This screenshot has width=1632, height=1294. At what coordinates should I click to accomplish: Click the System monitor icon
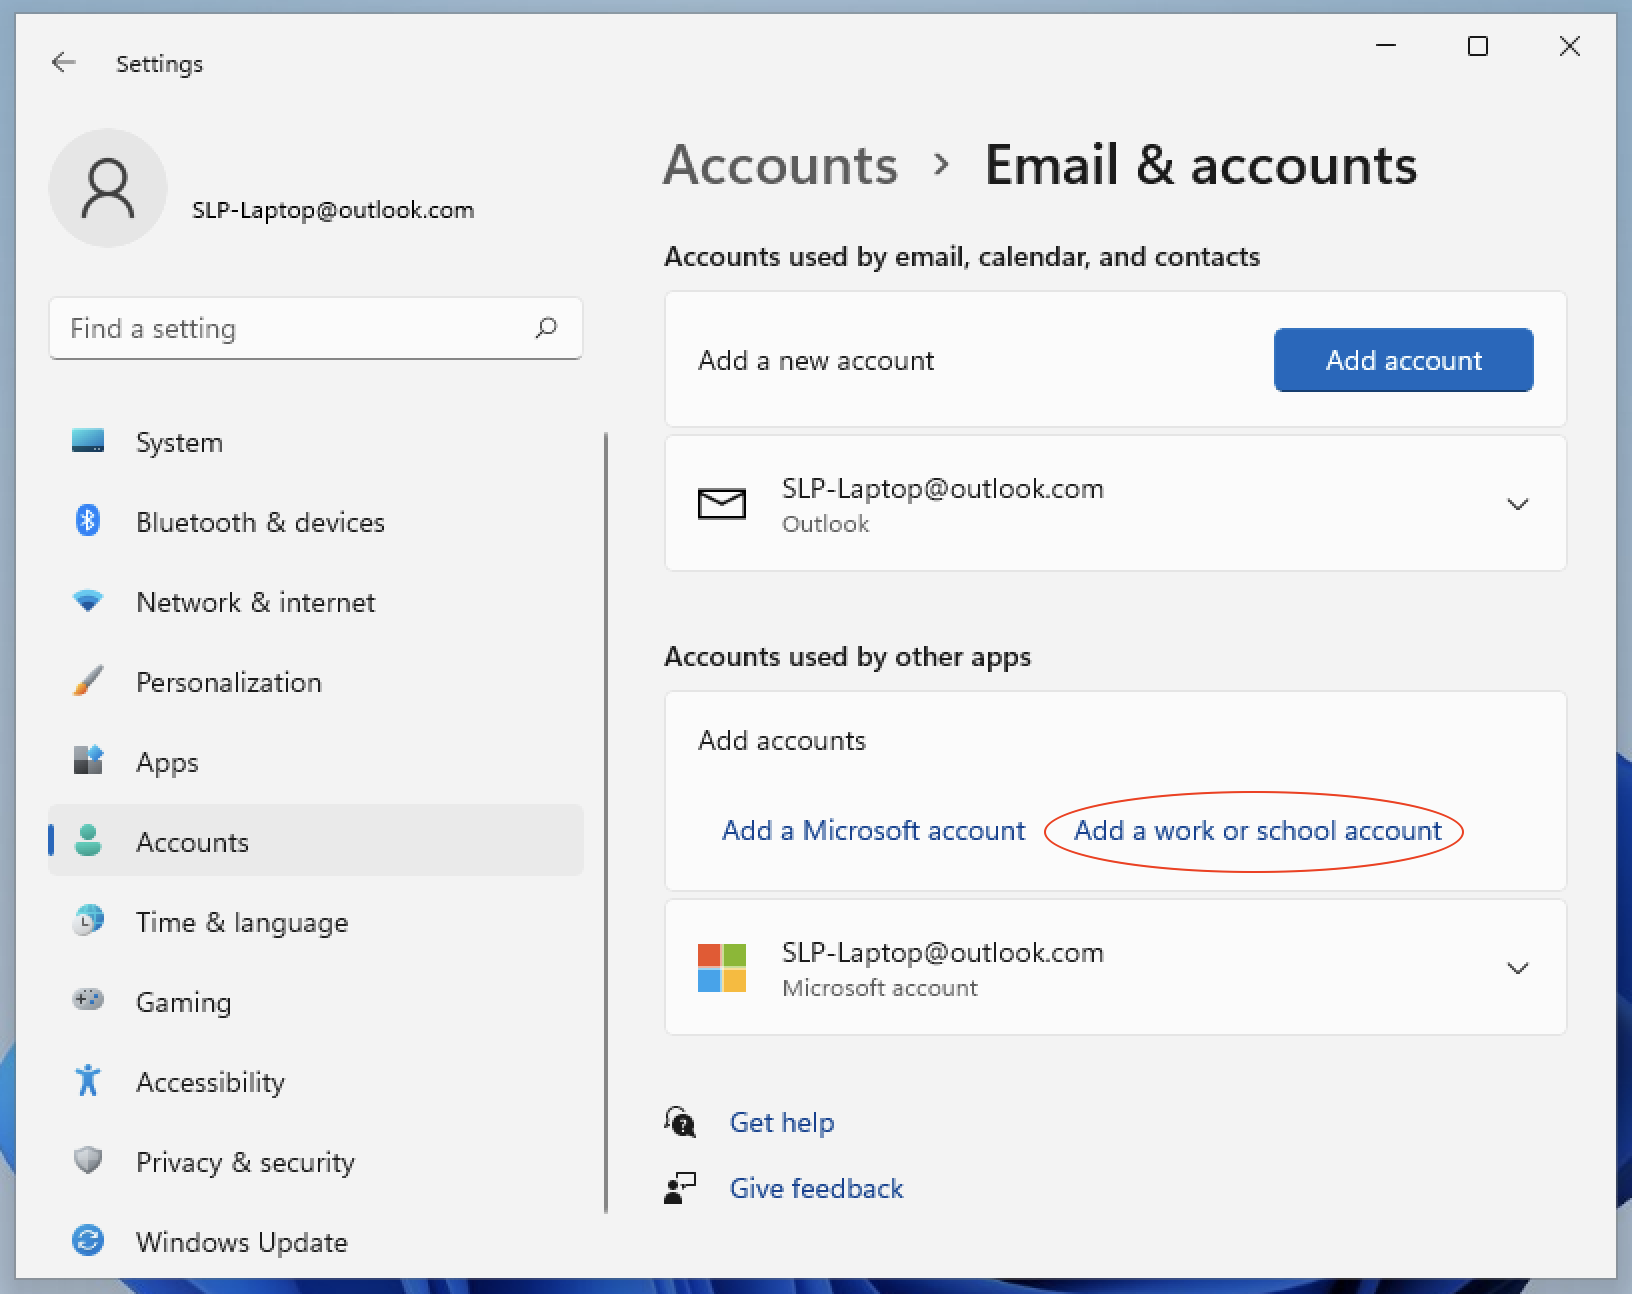pos(88,441)
